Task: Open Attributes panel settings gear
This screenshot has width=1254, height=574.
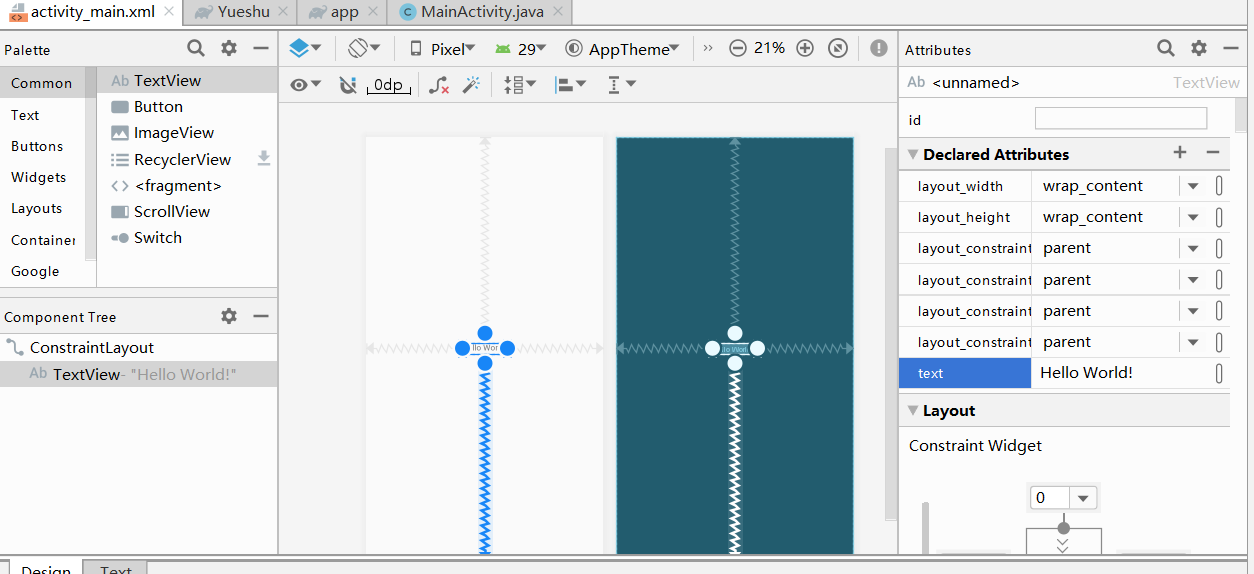Action: click(1199, 48)
